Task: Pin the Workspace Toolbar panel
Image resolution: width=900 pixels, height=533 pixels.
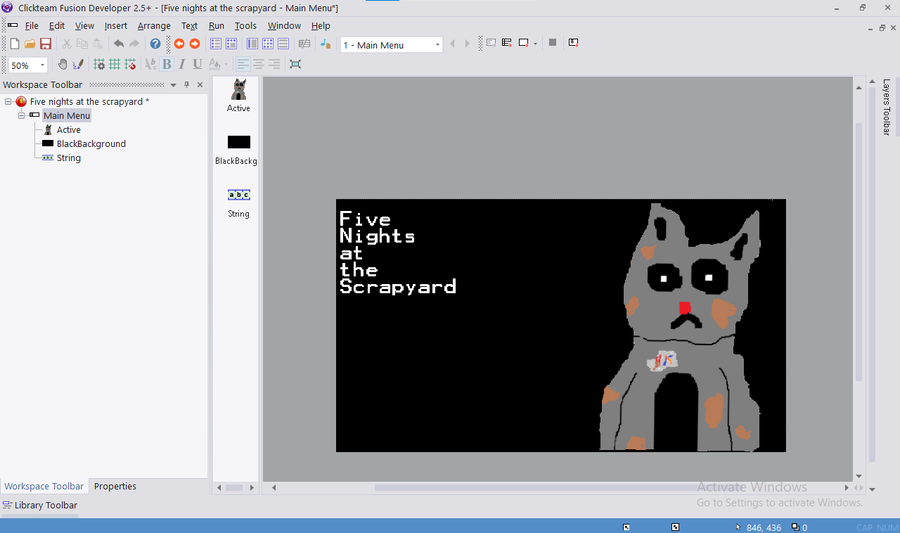Action: [187, 85]
